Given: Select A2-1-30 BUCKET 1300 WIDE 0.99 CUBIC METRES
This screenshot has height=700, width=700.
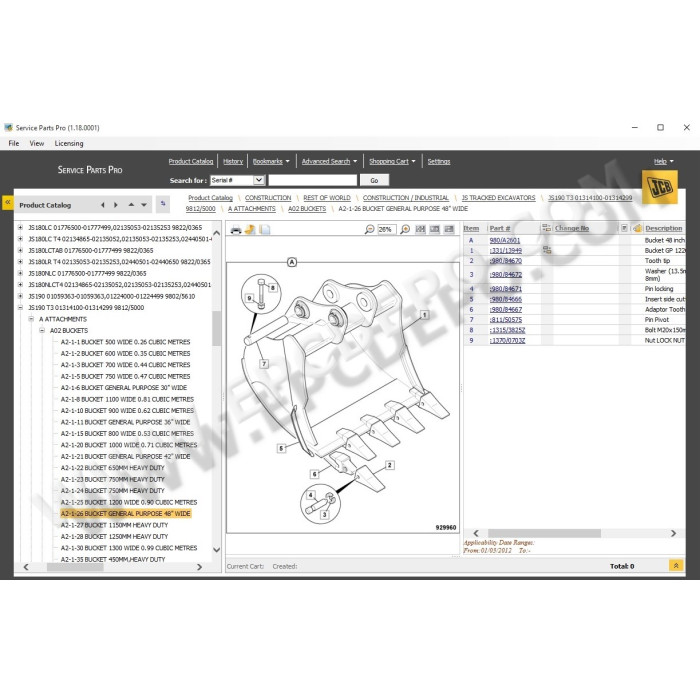Looking at the screenshot, I should 129,548.
